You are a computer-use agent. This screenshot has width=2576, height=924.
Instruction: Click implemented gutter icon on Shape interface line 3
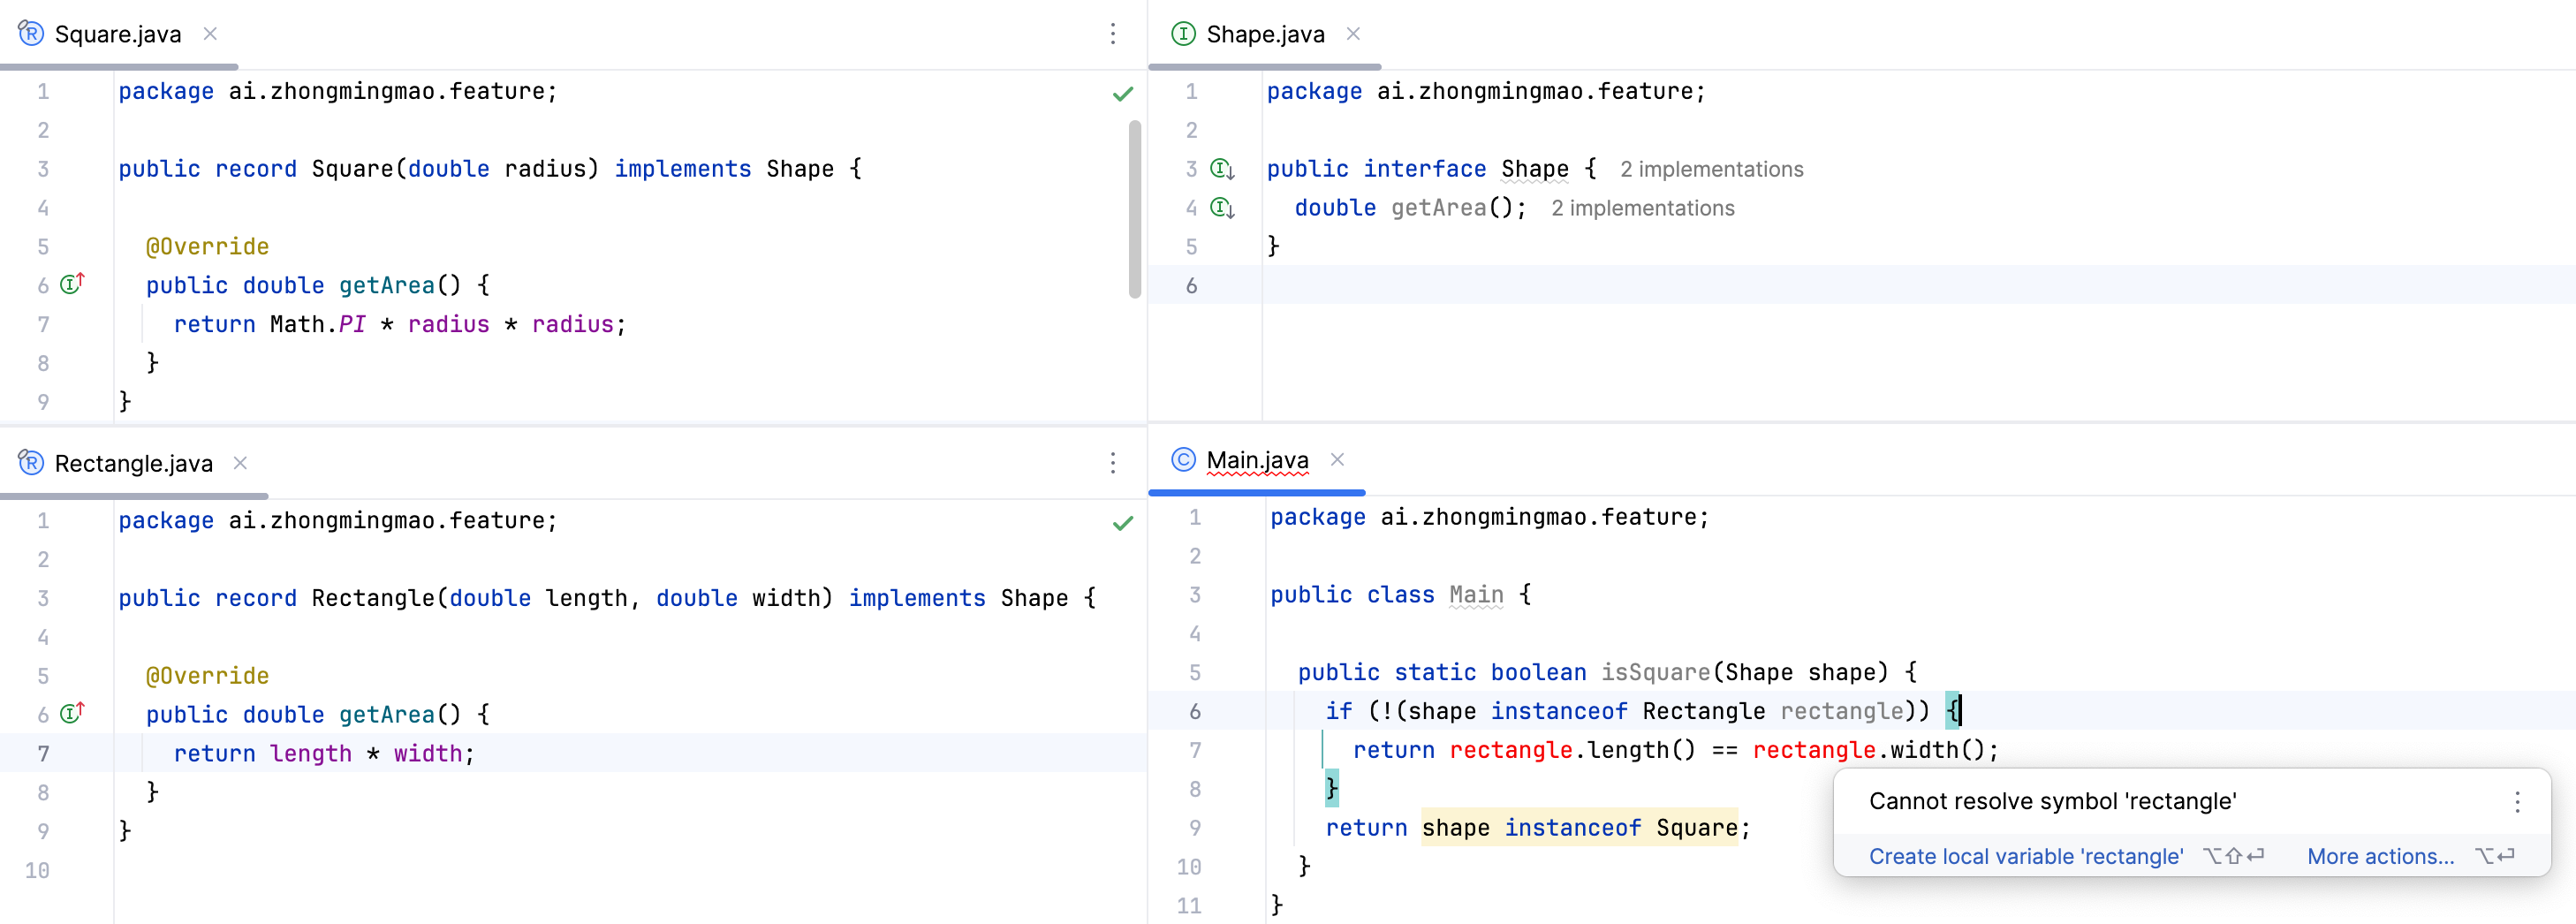[1222, 169]
